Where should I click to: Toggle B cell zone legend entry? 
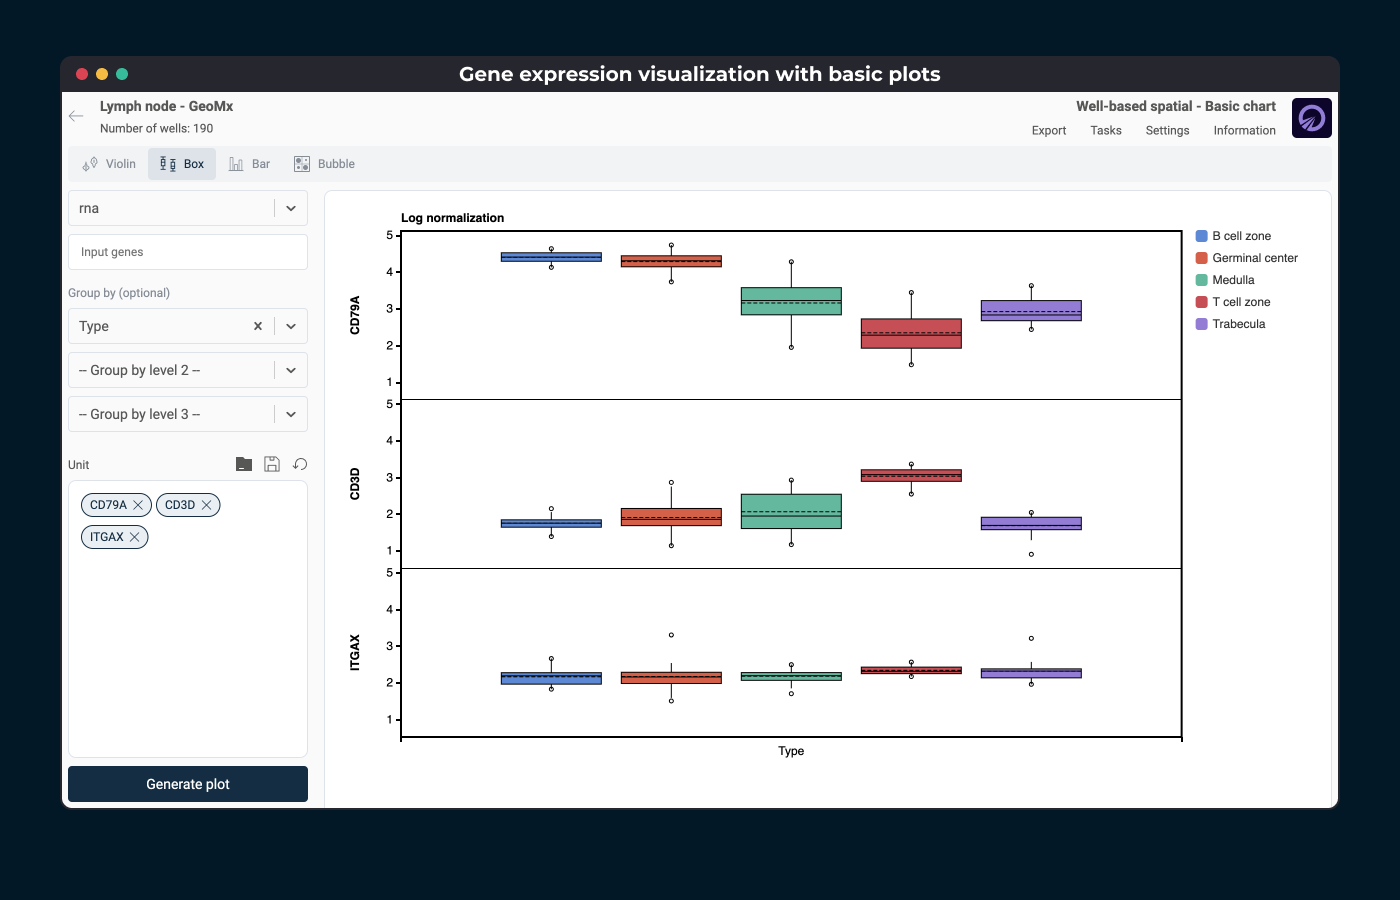pyautogui.click(x=1241, y=236)
